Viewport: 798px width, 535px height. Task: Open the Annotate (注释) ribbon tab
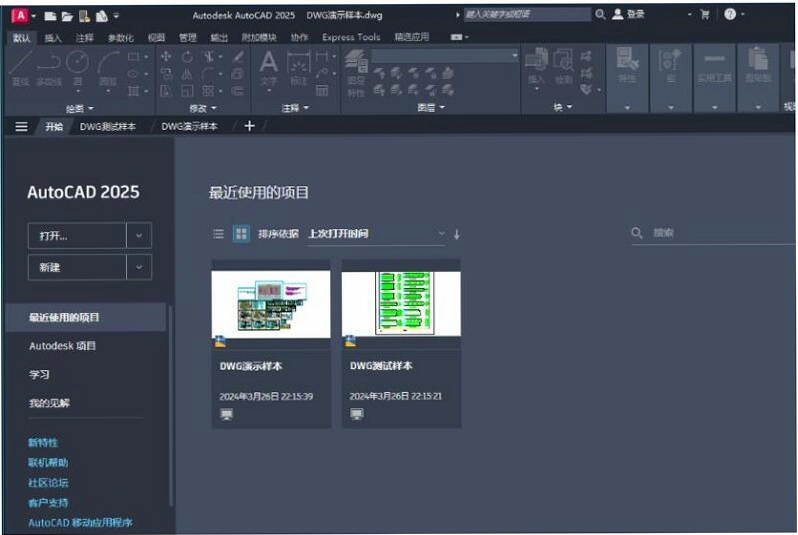point(84,38)
